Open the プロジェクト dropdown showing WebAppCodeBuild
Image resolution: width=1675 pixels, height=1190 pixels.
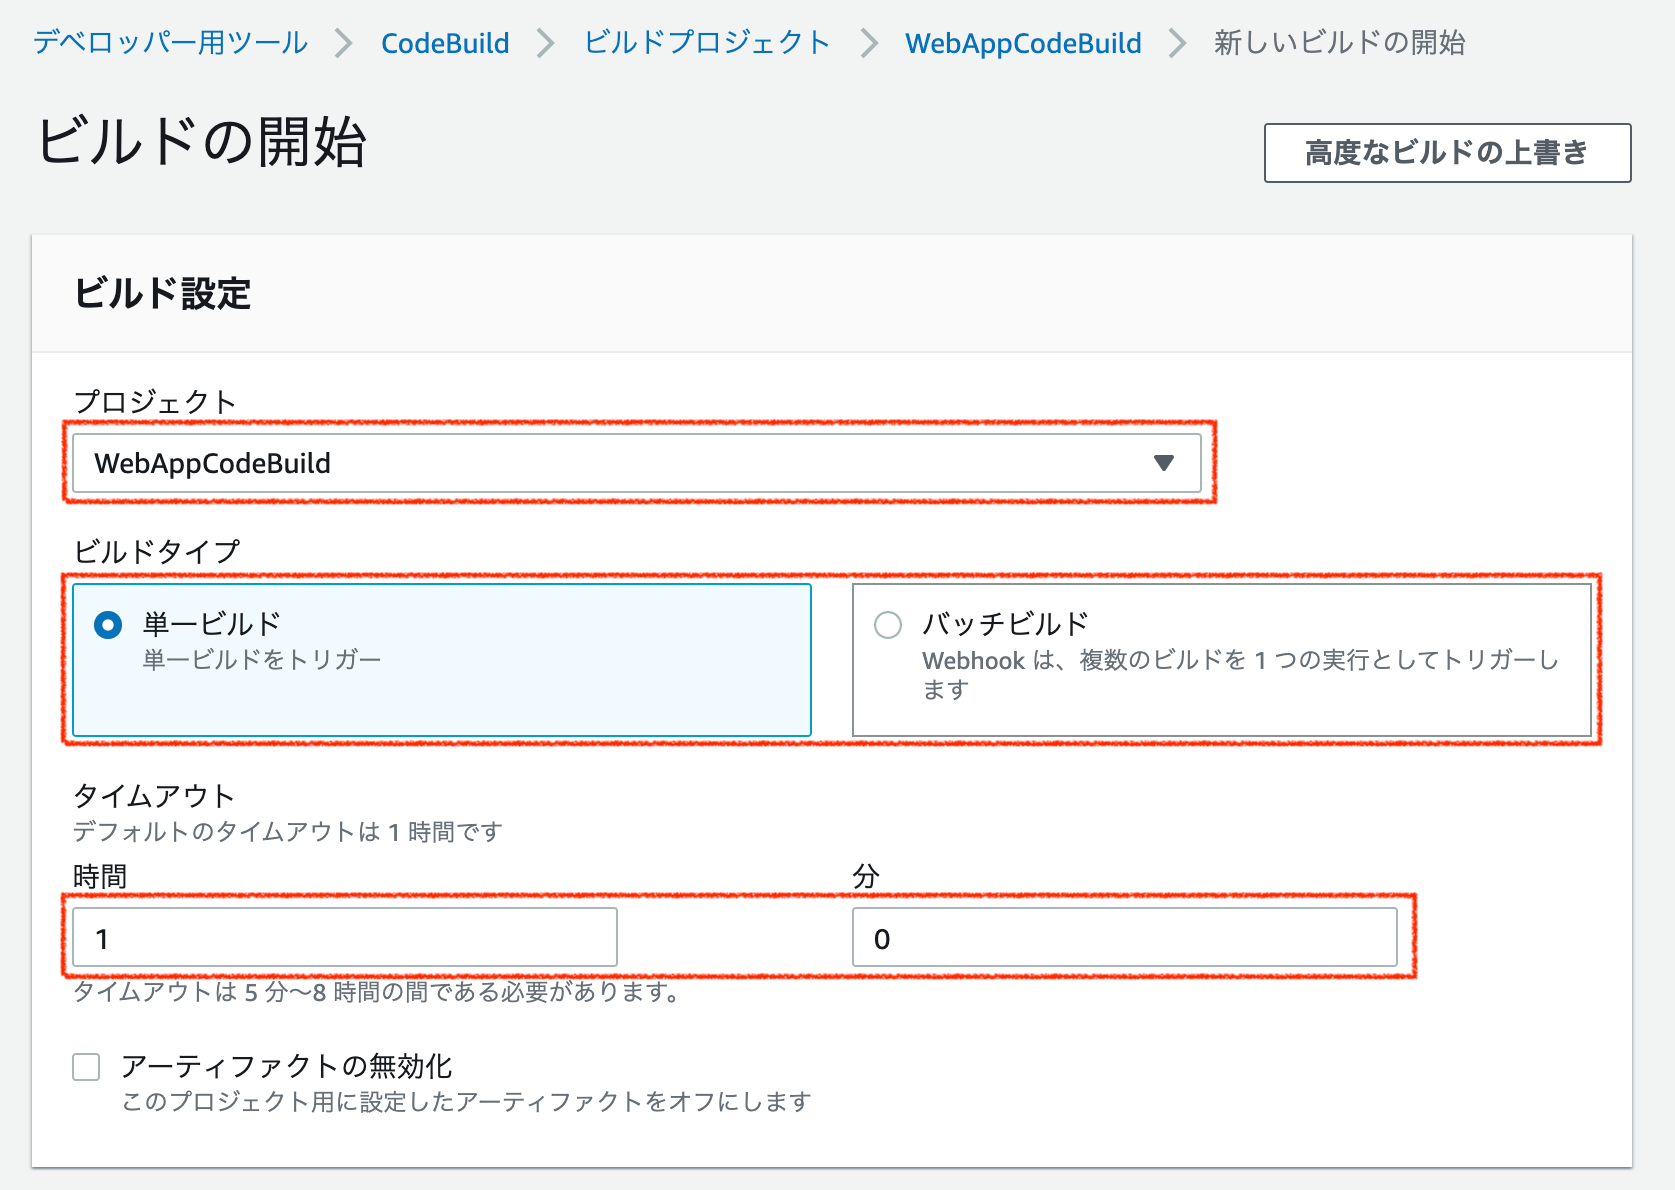637,463
